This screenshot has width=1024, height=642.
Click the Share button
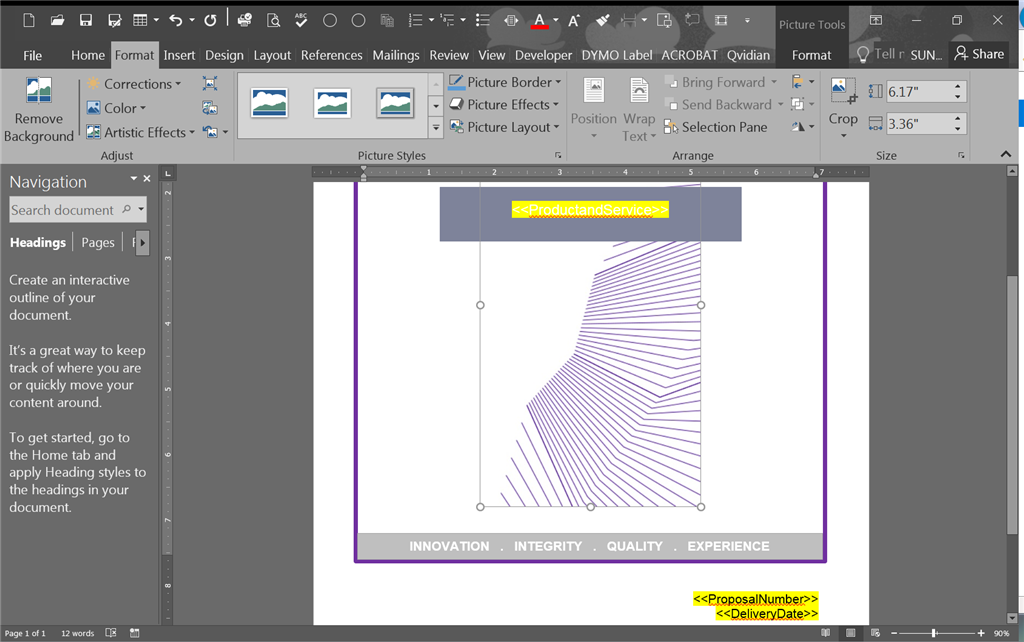(979, 54)
